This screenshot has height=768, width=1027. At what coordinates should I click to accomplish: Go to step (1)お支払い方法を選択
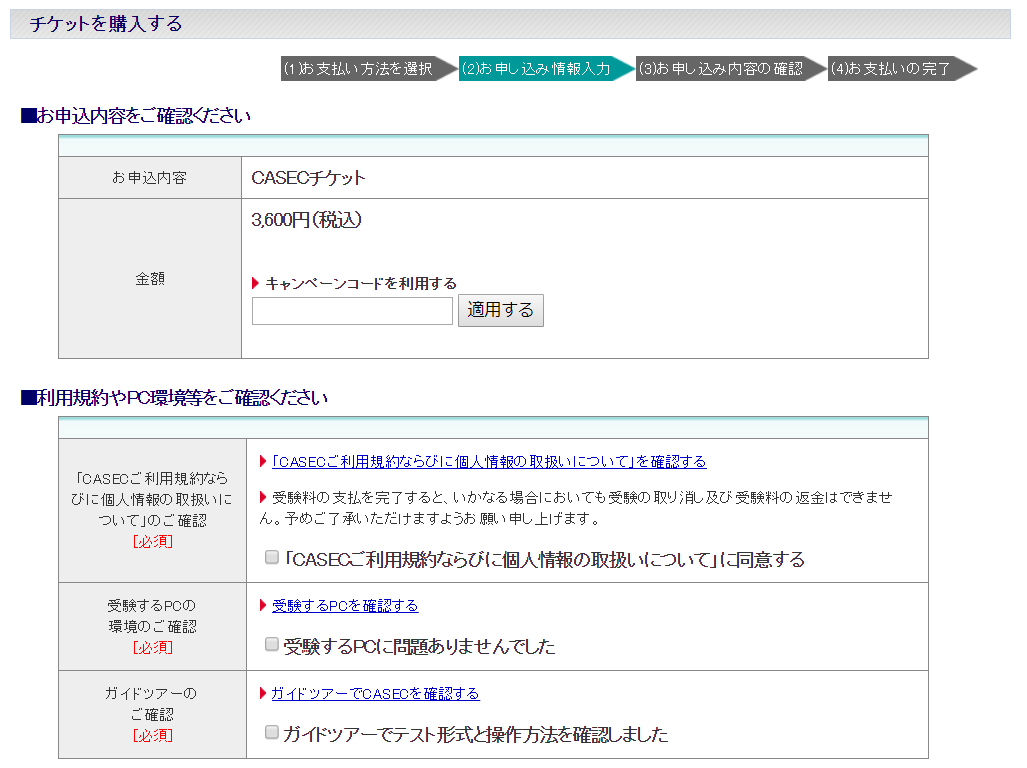point(363,69)
